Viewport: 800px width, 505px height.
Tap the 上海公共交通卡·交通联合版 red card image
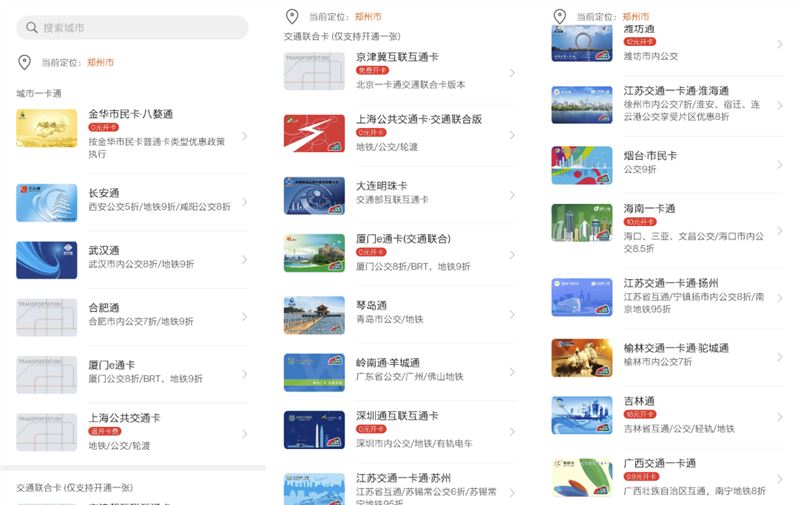coord(314,133)
